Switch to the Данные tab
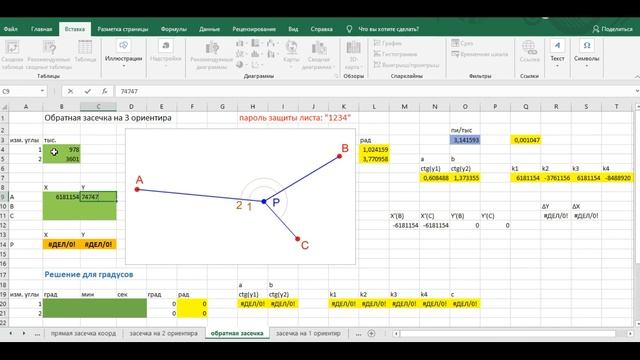 tap(209, 29)
